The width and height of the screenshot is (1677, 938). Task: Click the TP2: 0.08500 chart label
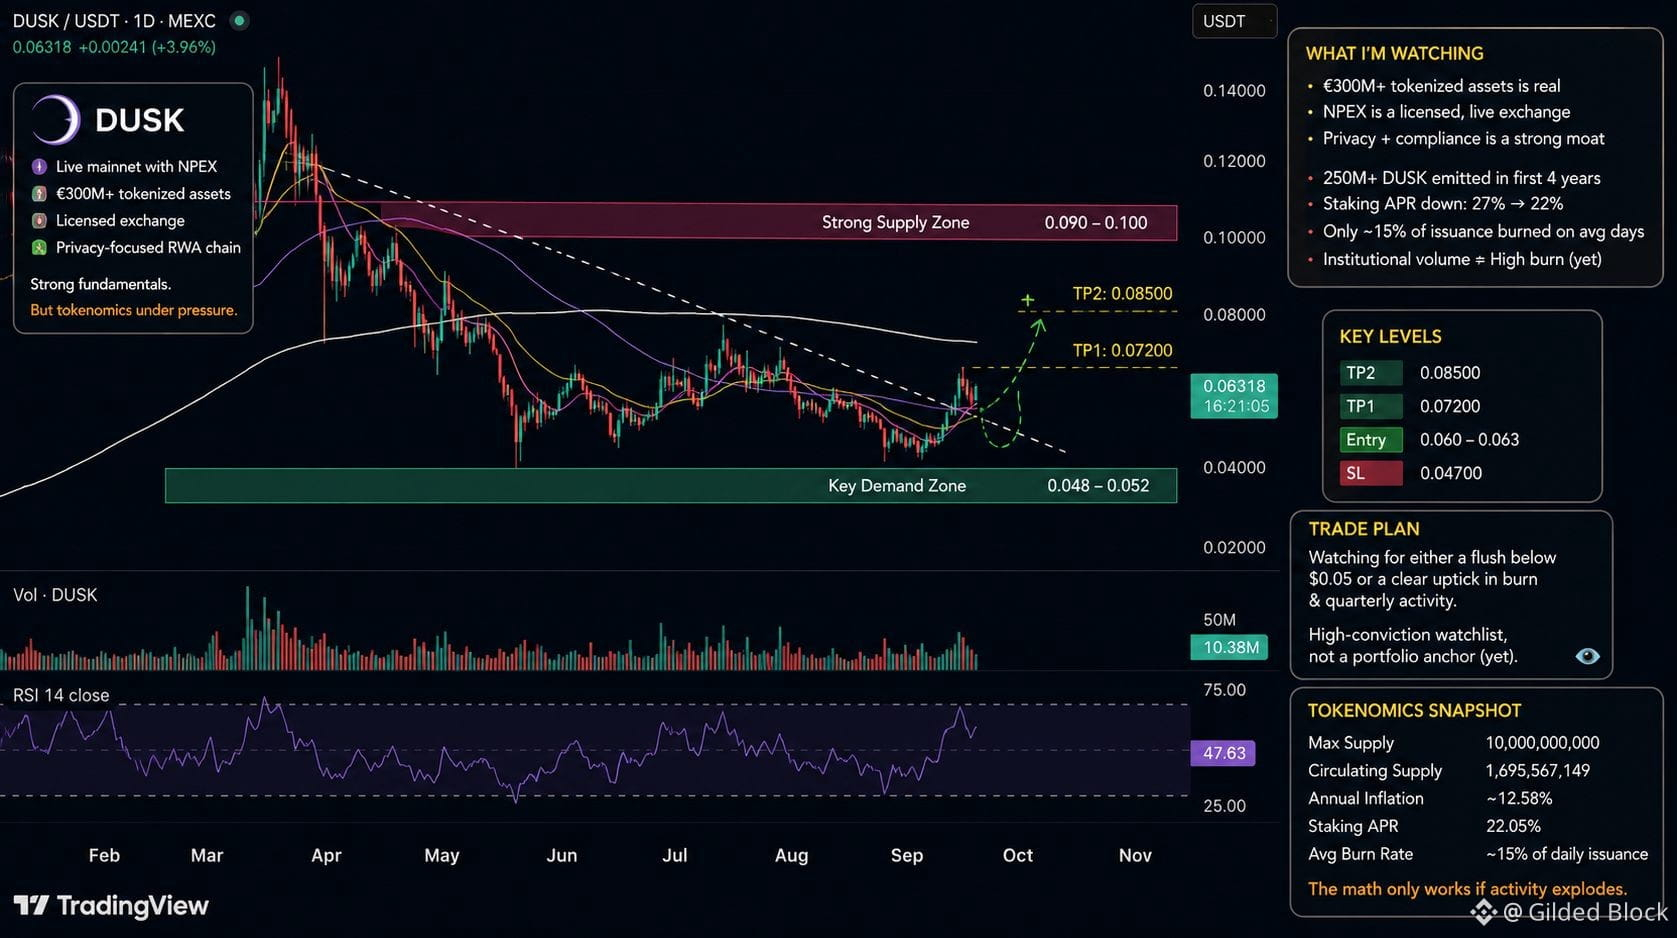pyautogui.click(x=1122, y=294)
